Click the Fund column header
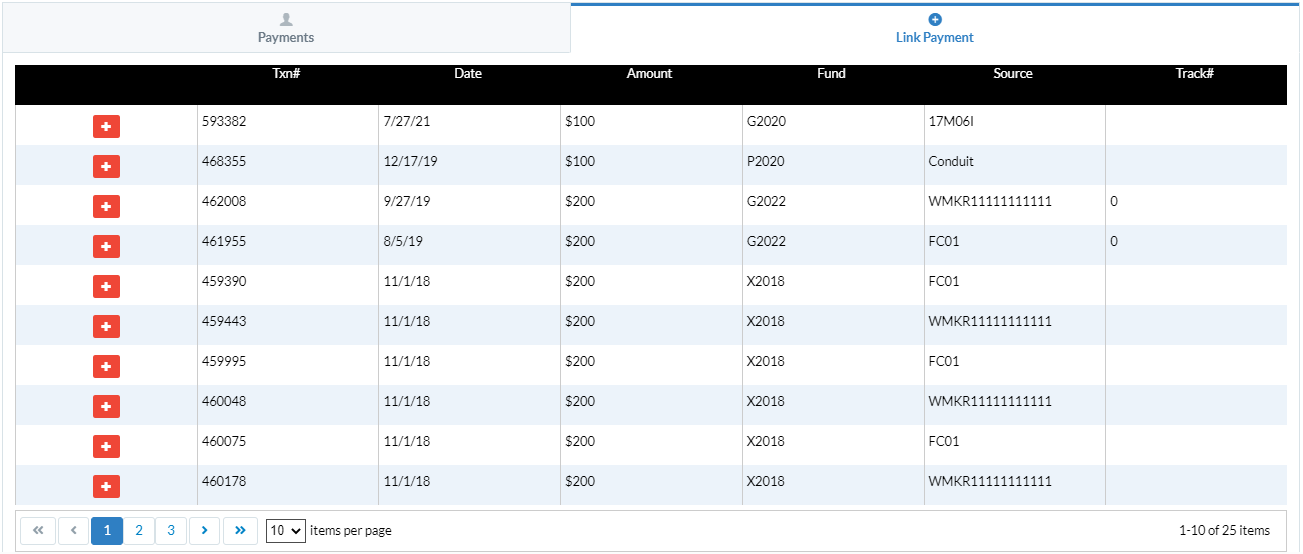 [831, 74]
